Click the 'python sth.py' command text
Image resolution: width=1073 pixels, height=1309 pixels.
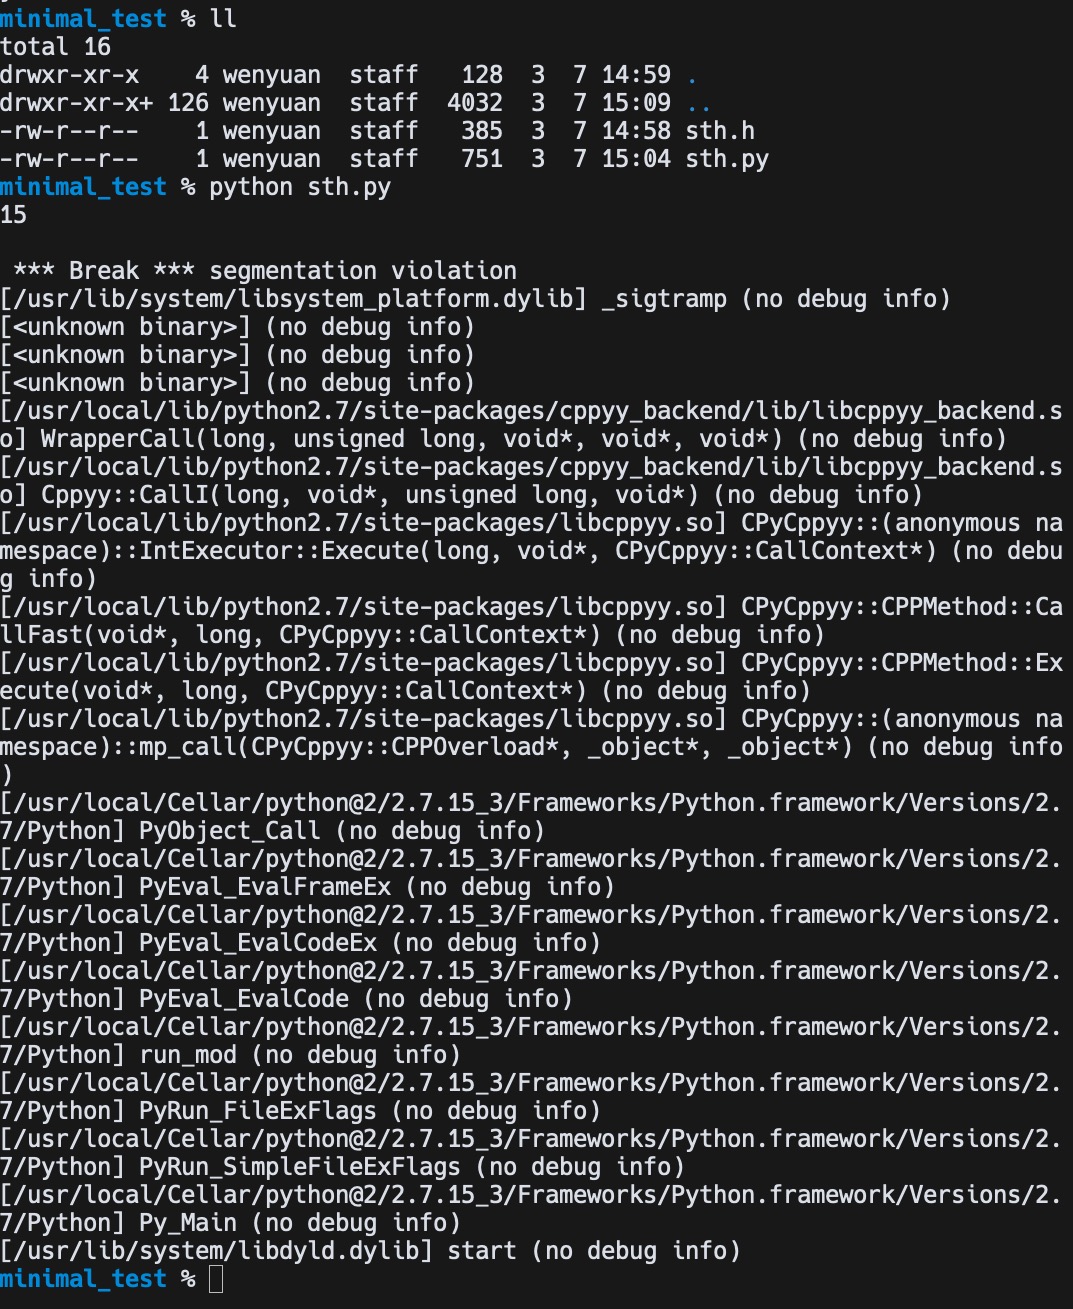[300, 187]
